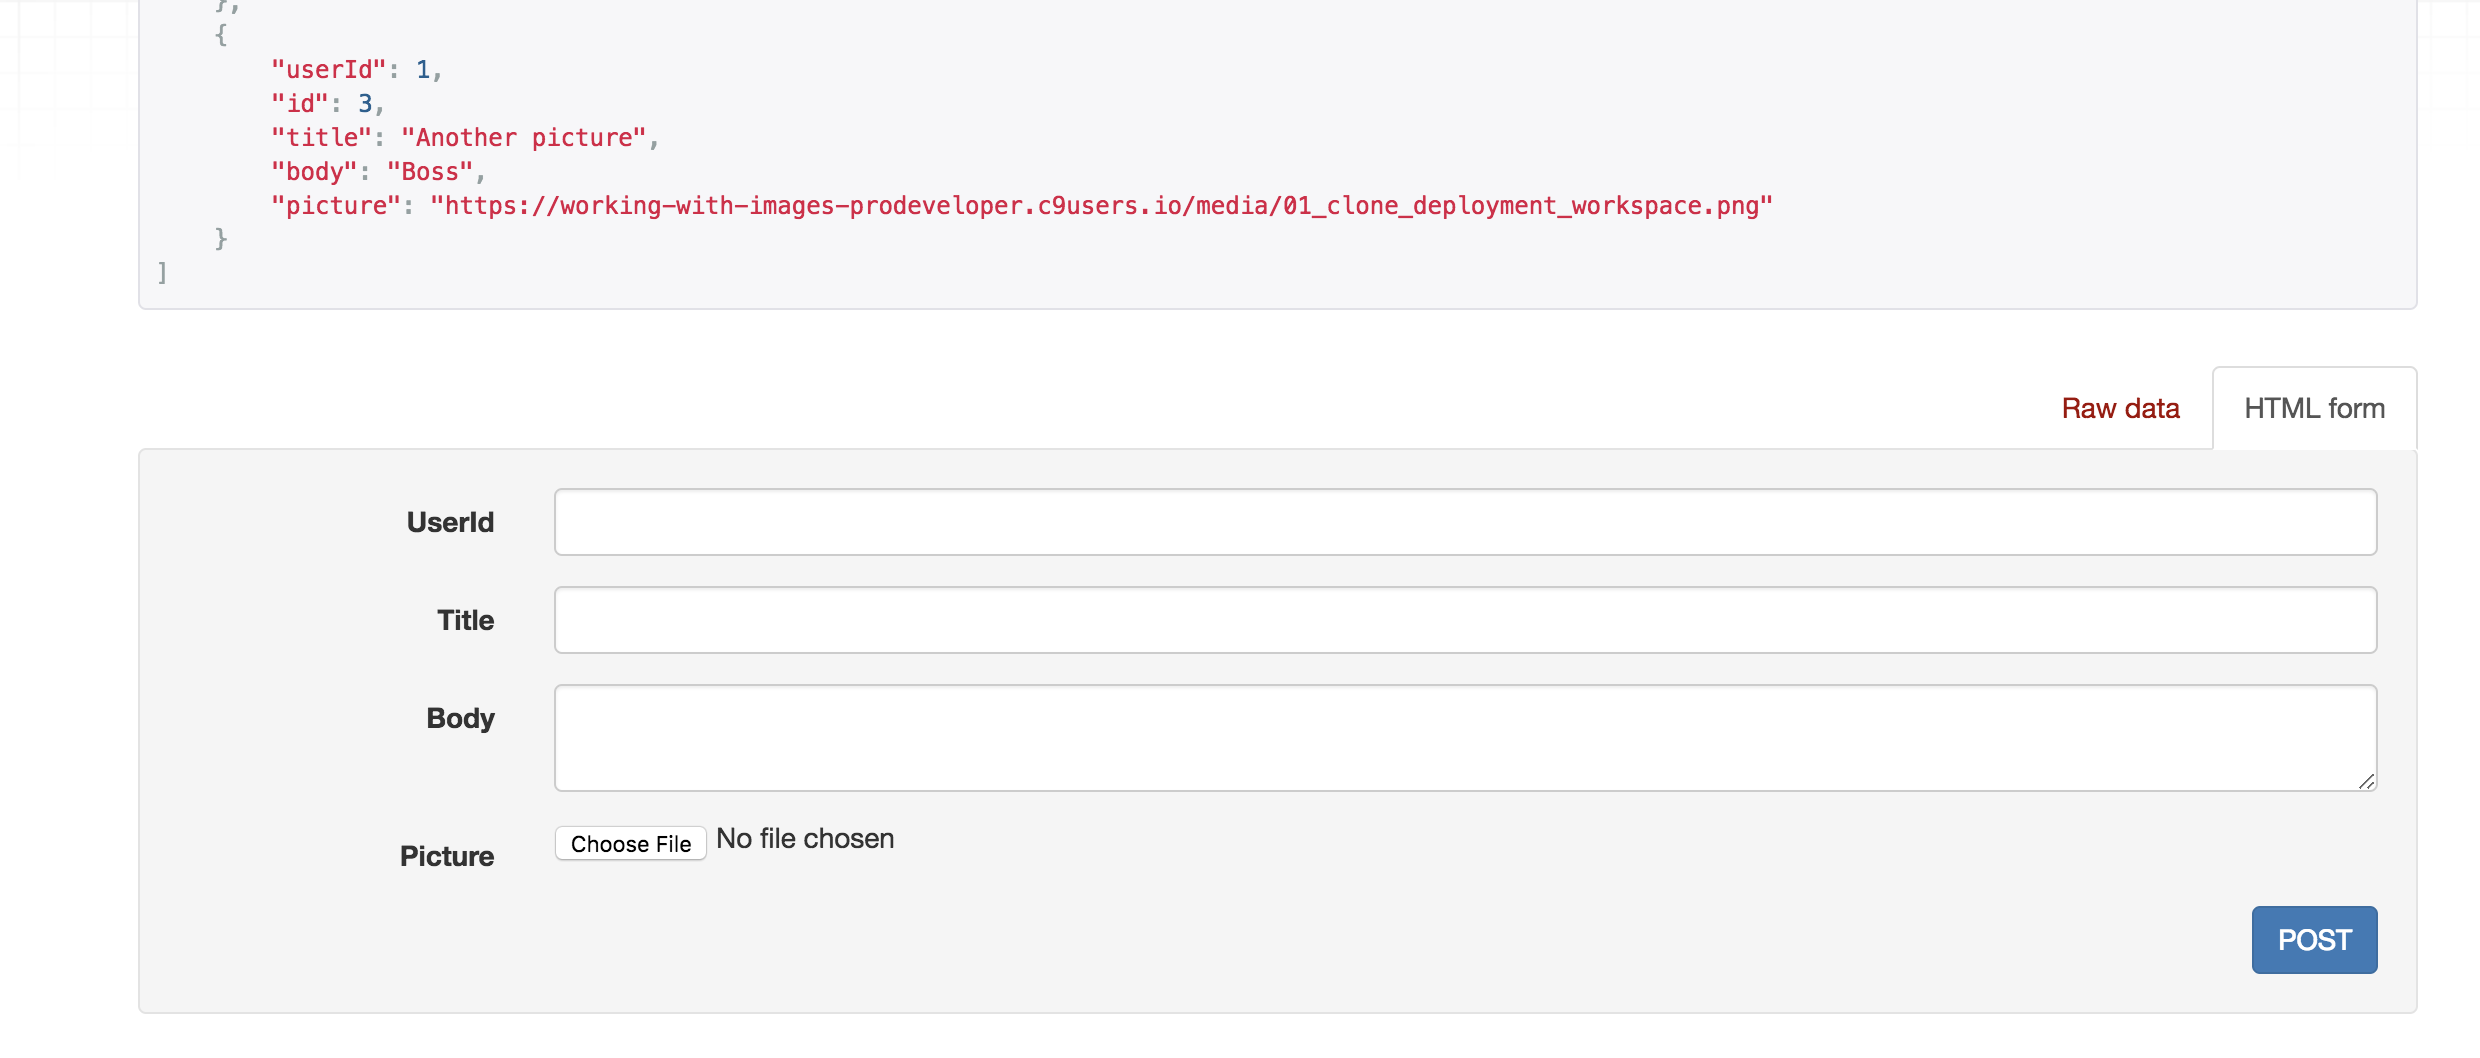The image size is (2480, 1058).
Task: Focus the Title text field
Action: click(1465, 620)
